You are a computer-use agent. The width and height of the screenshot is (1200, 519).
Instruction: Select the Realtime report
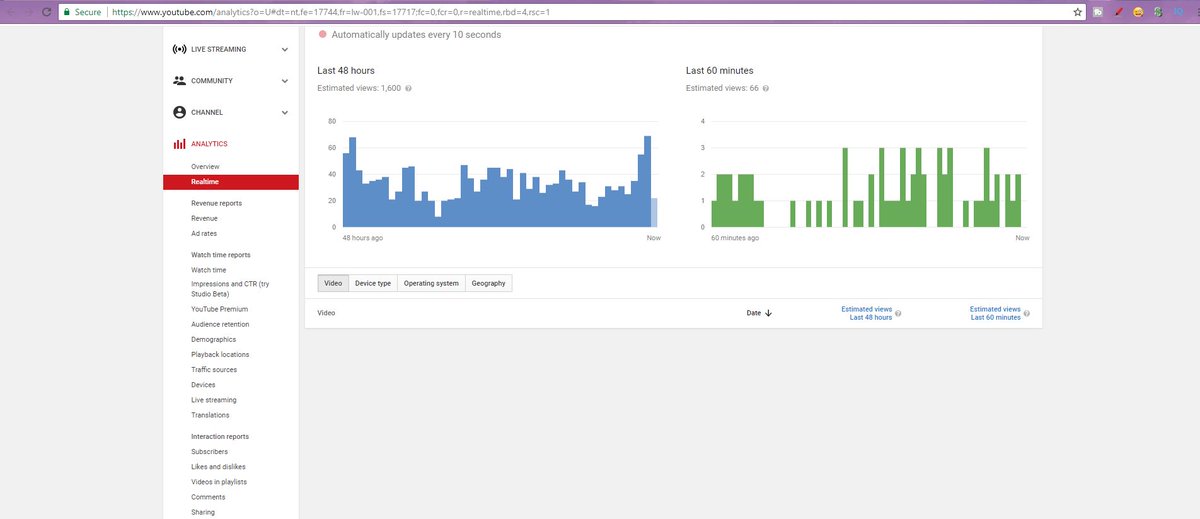(231, 182)
